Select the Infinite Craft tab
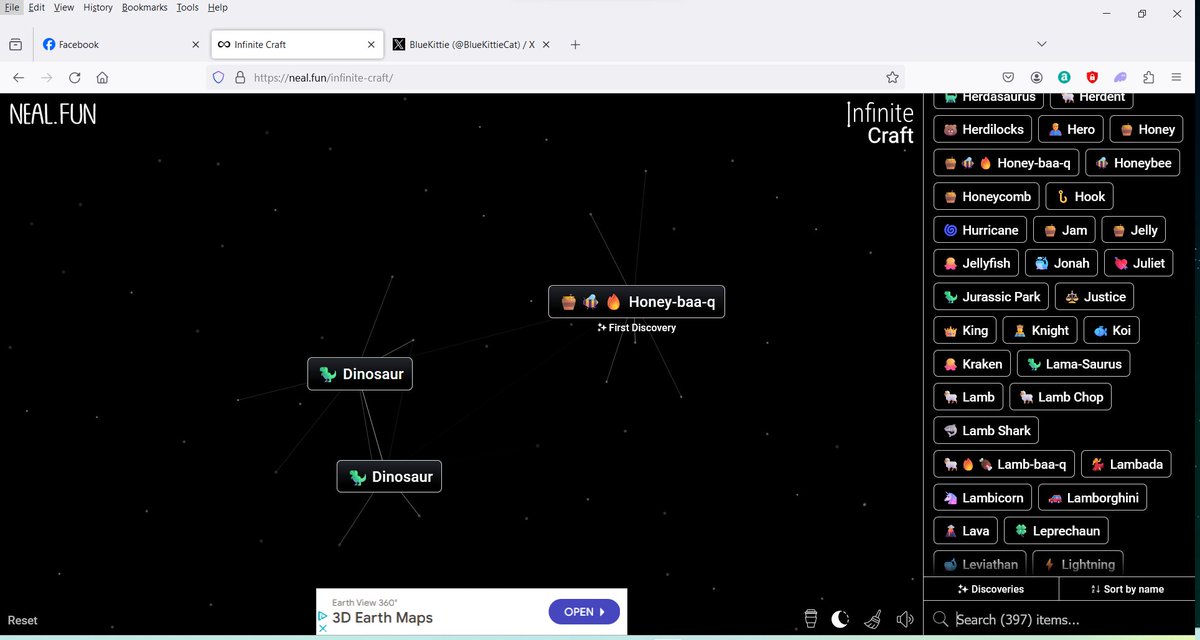 [297, 44]
